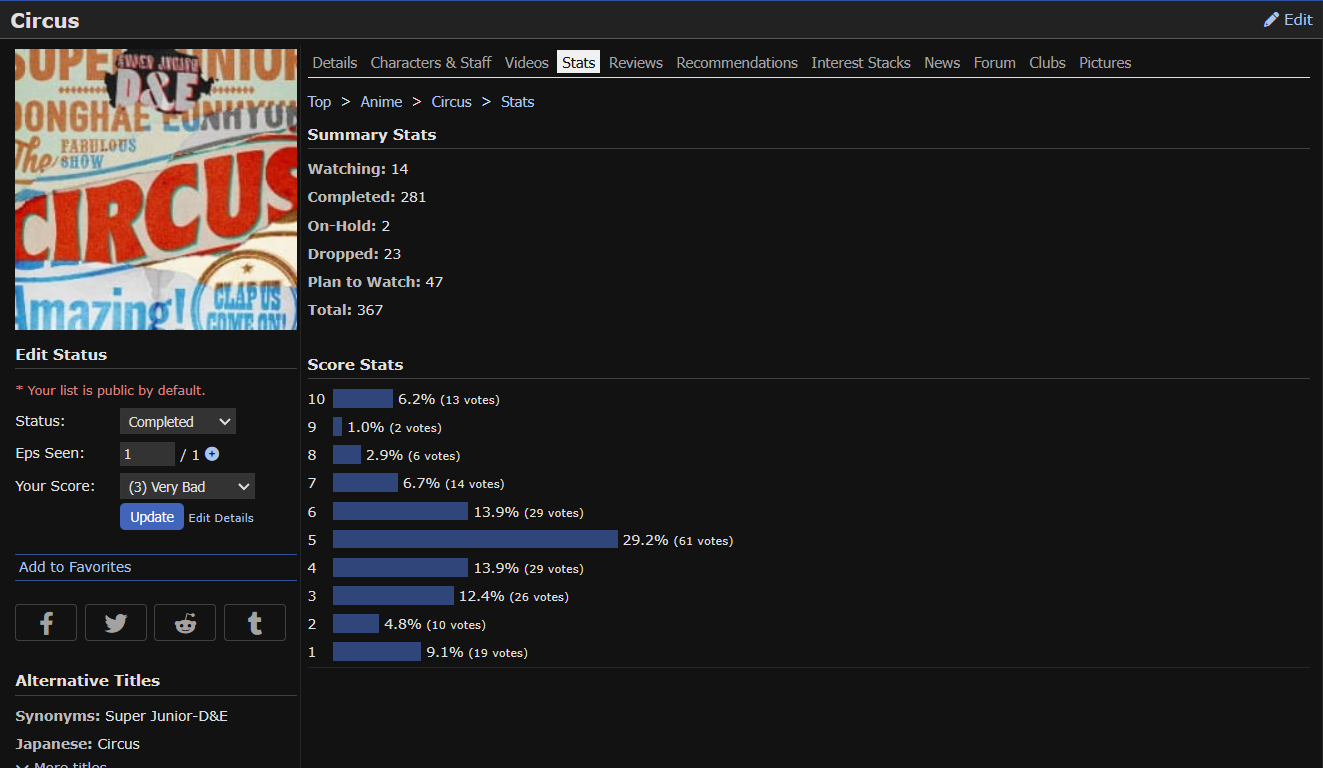The height and width of the screenshot is (768, 1323).
Task: Go to Top breadcrumb
Action: tap(319, 102)
